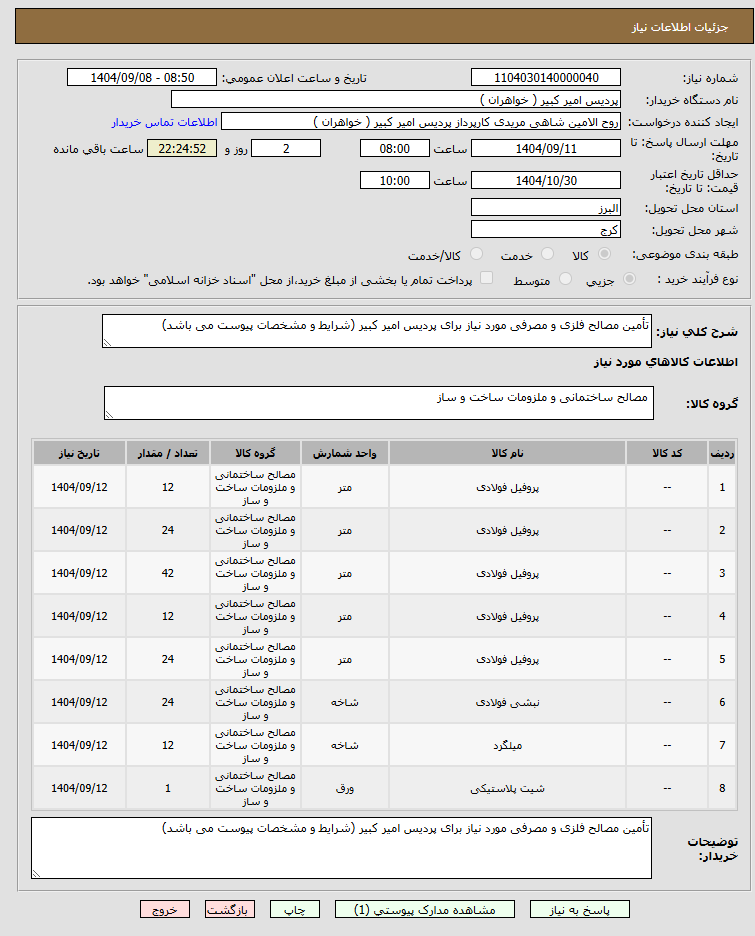
Task: Select the خدمت radio button
Action: [x=547, y=254]
